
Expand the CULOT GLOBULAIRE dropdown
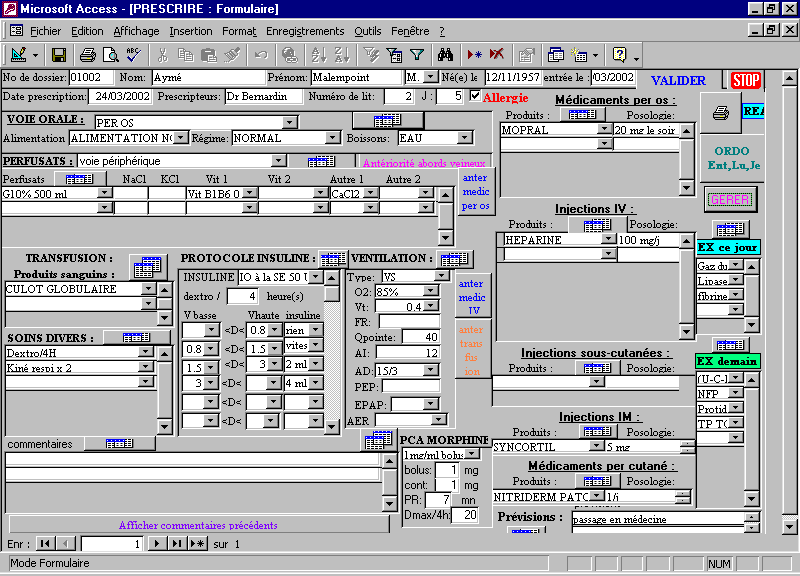(x=148, y=289)
